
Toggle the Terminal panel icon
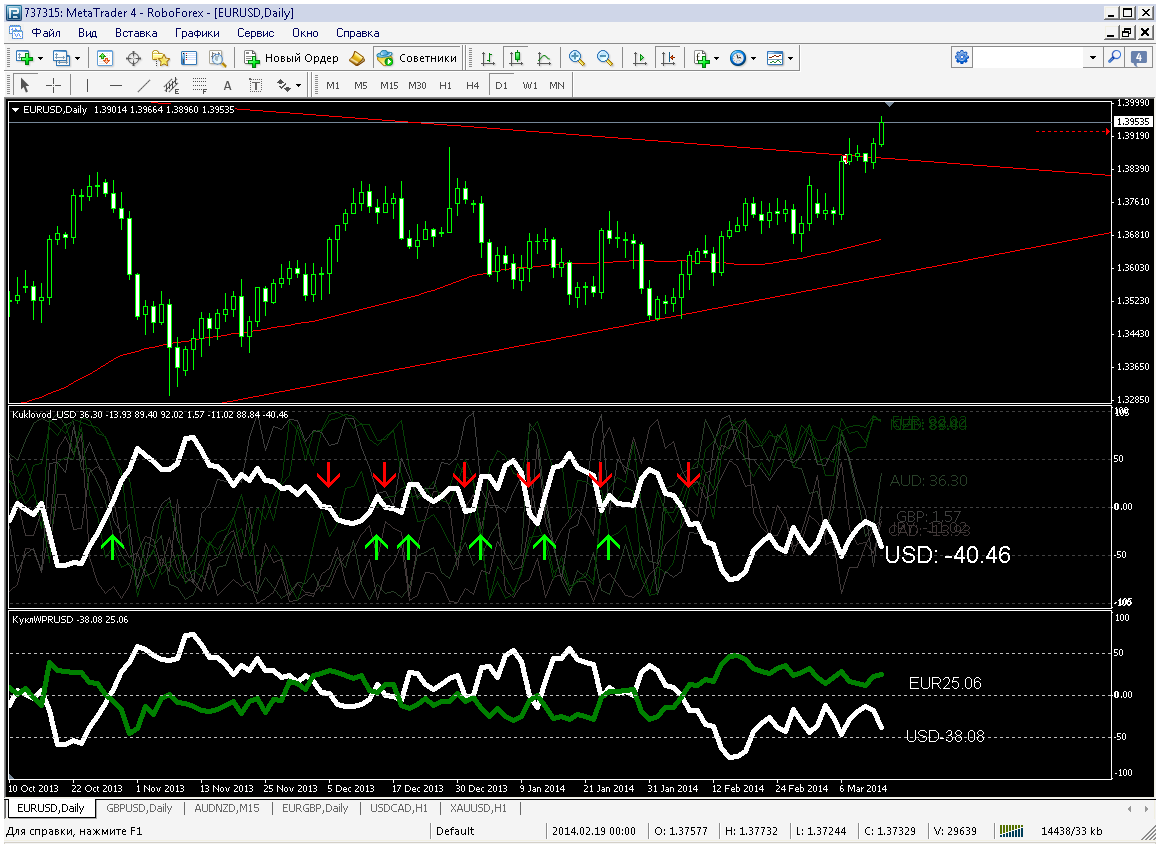[x=189, y=58]
